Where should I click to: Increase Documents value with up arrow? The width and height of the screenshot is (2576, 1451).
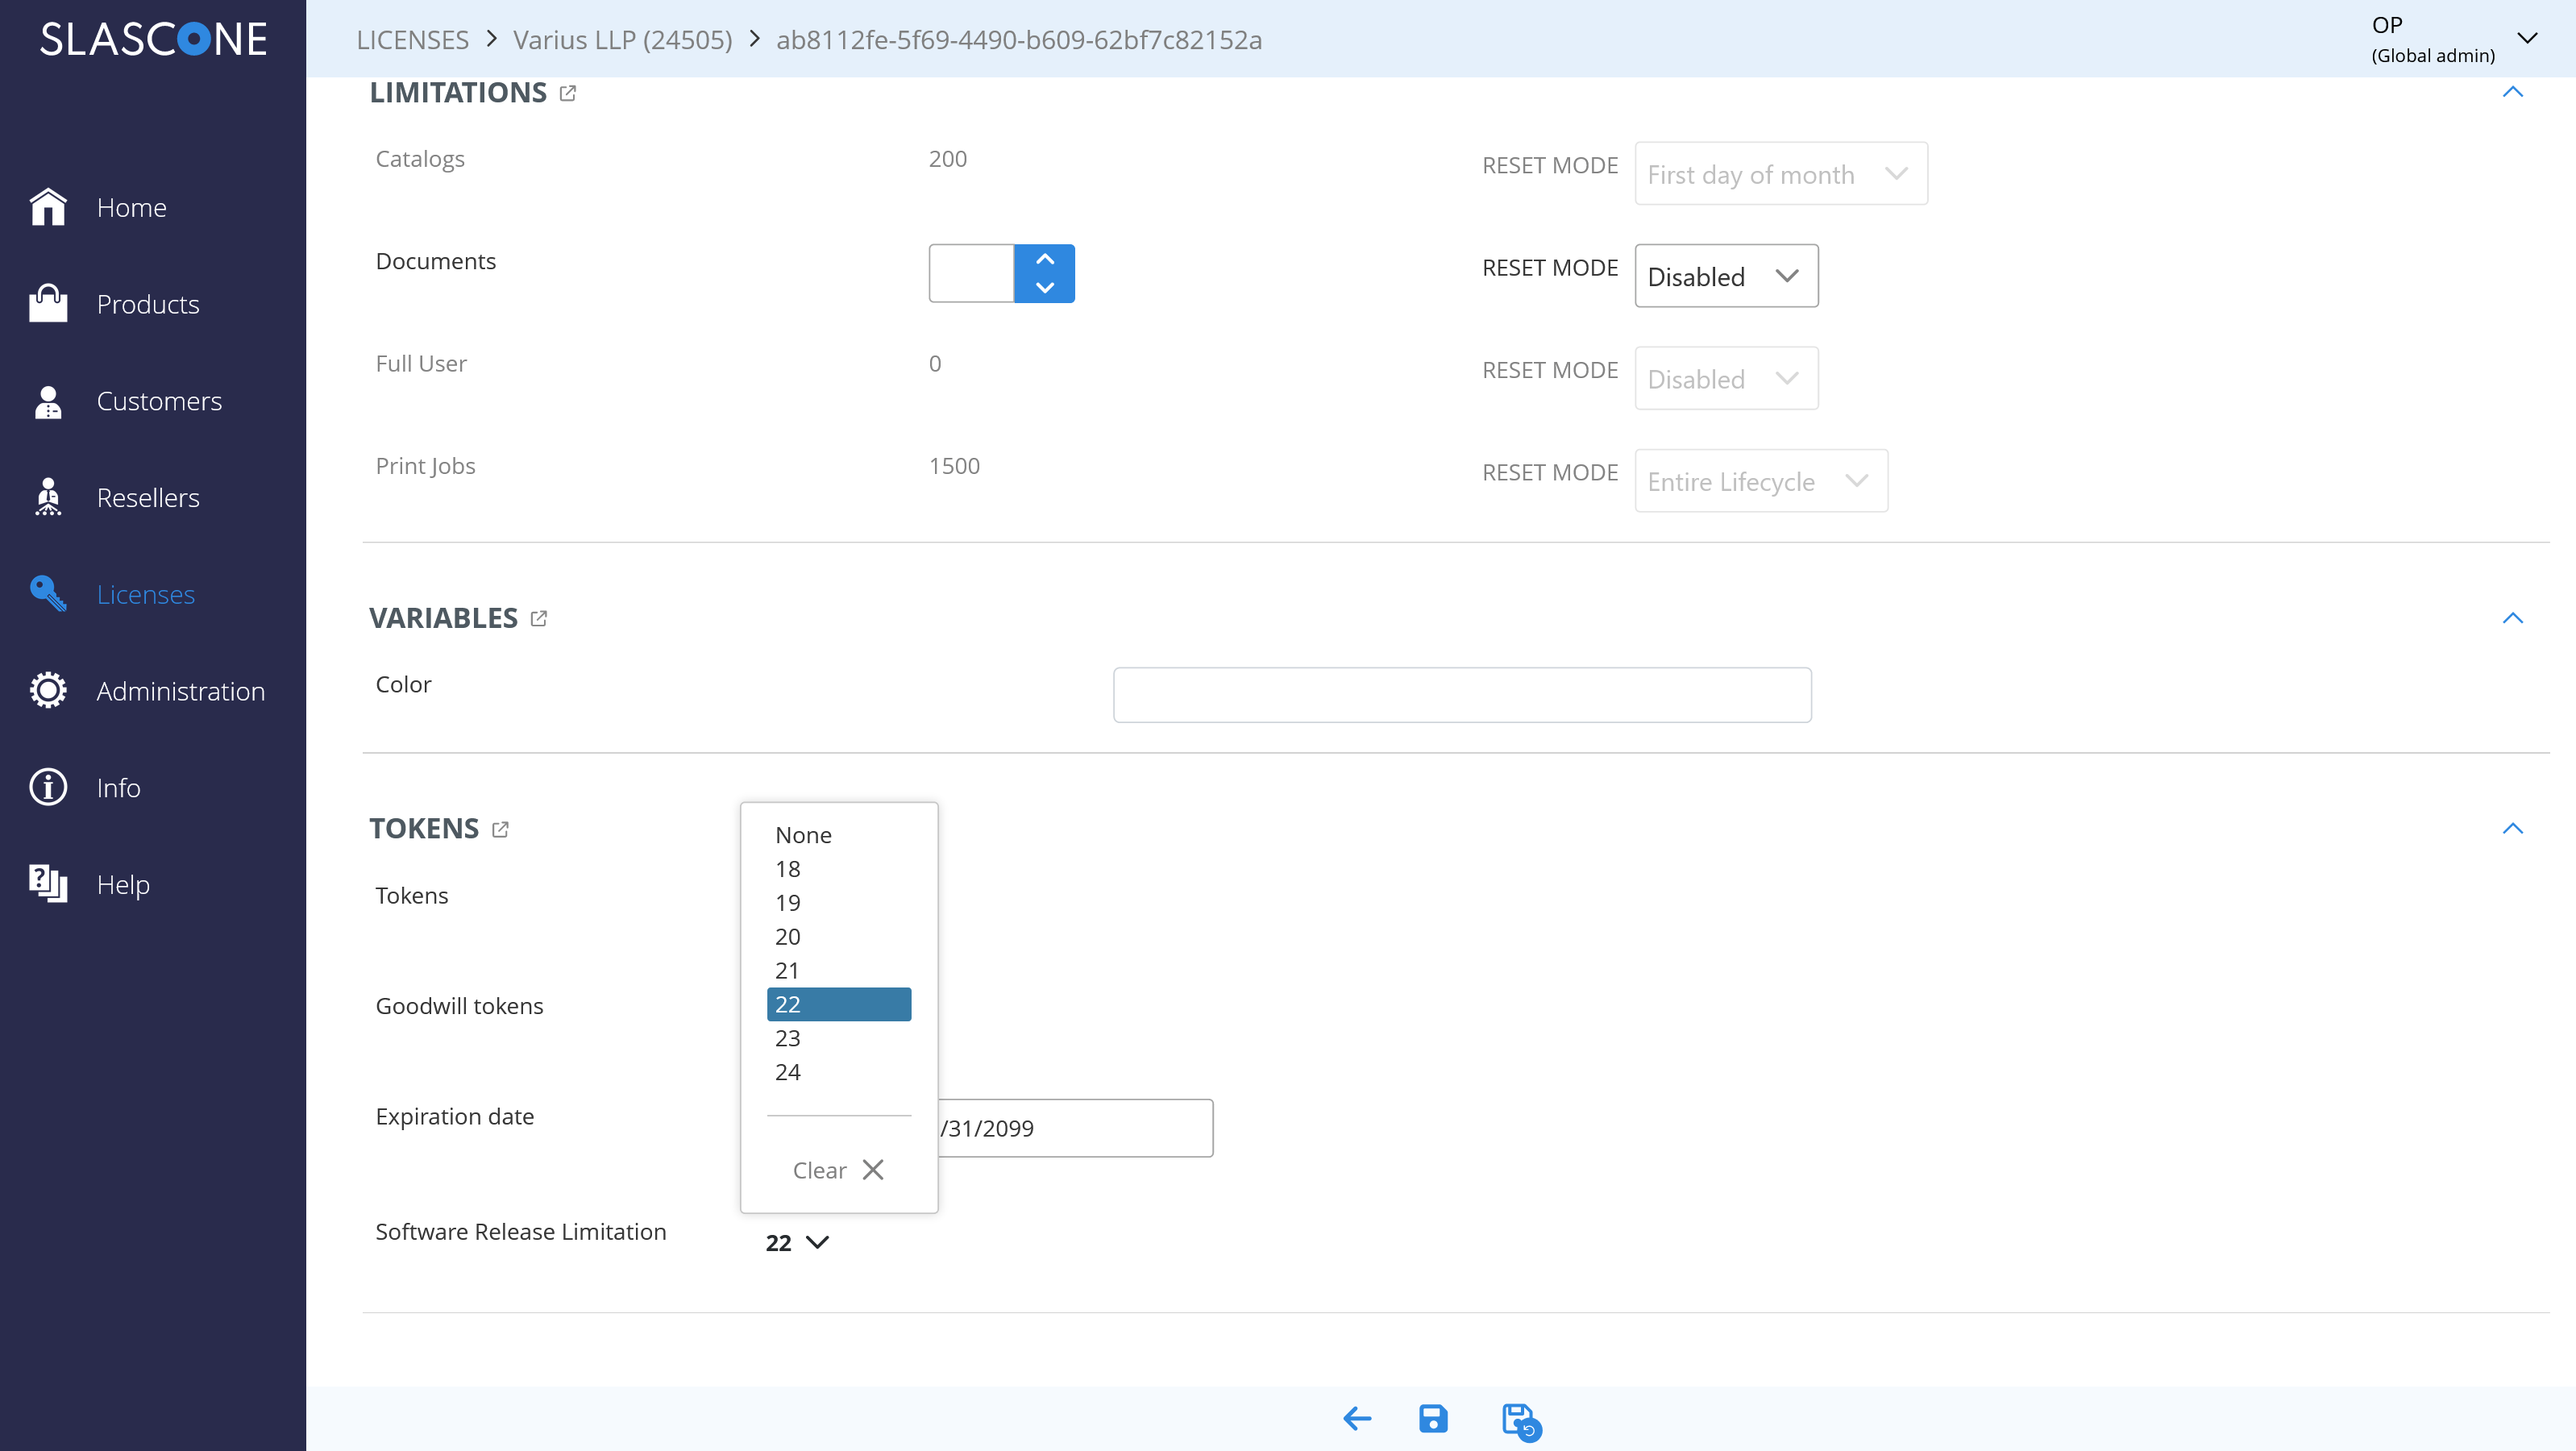[x=1045, y=259]
